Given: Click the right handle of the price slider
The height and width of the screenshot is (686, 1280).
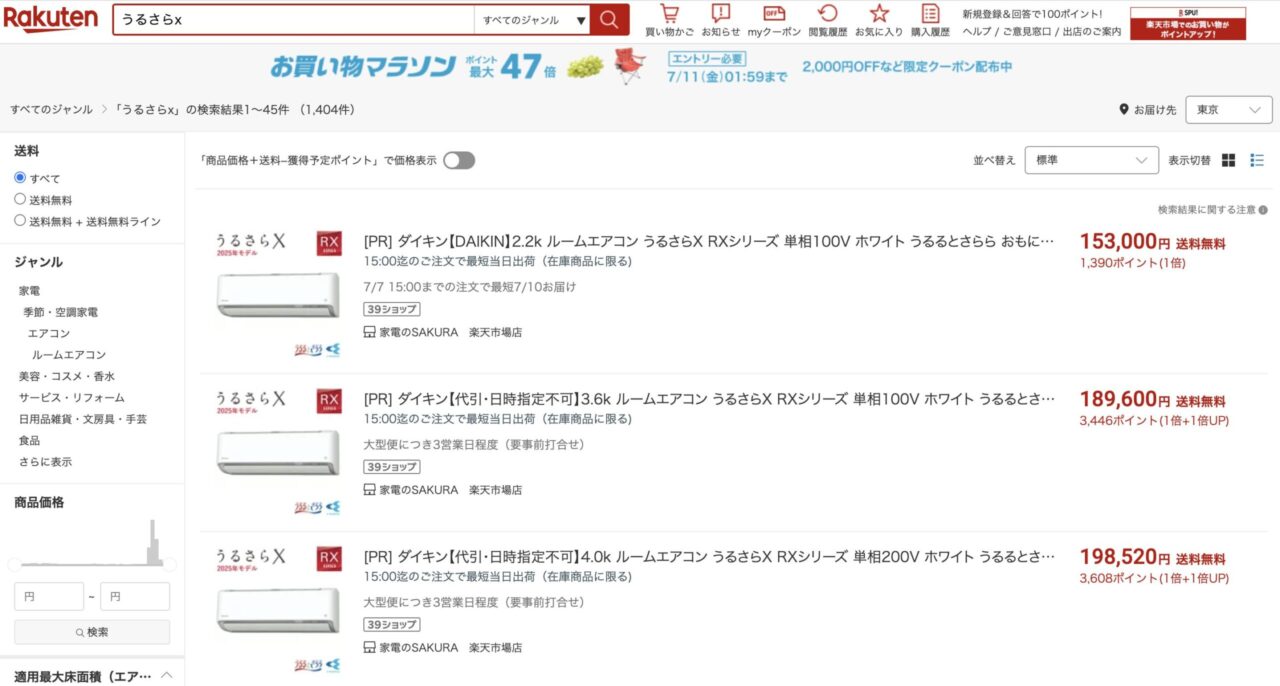Looking at the screenshot, I should (170, 565).
